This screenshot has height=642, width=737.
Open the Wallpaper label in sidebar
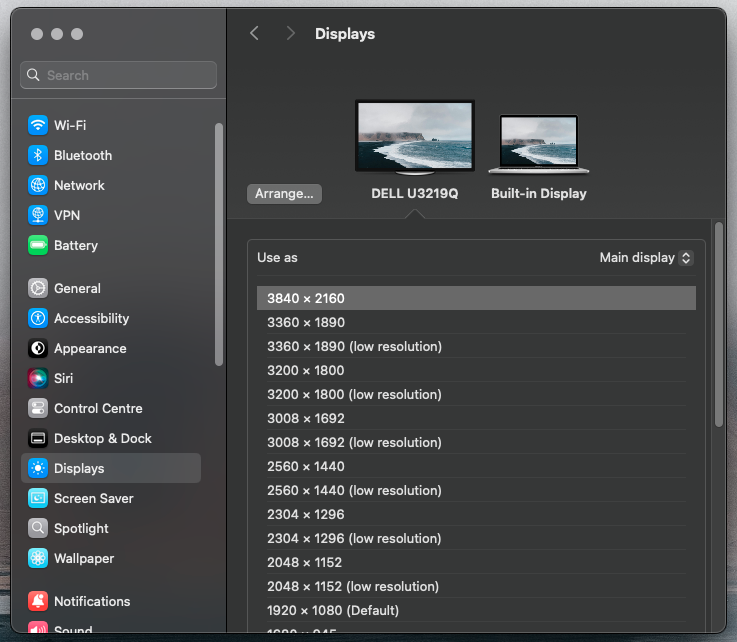click(x=84, y=558)
